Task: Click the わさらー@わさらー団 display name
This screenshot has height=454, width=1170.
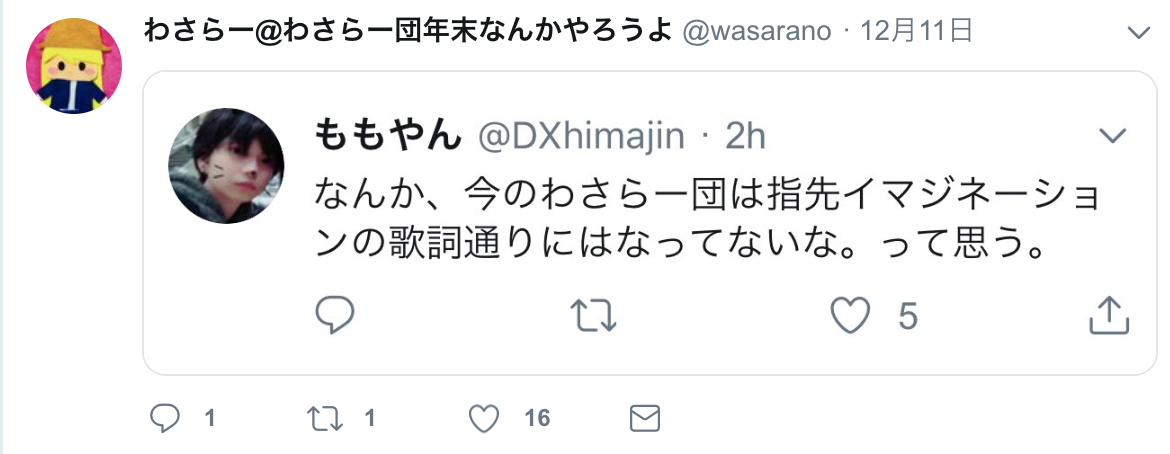Action: pos(408,31)
